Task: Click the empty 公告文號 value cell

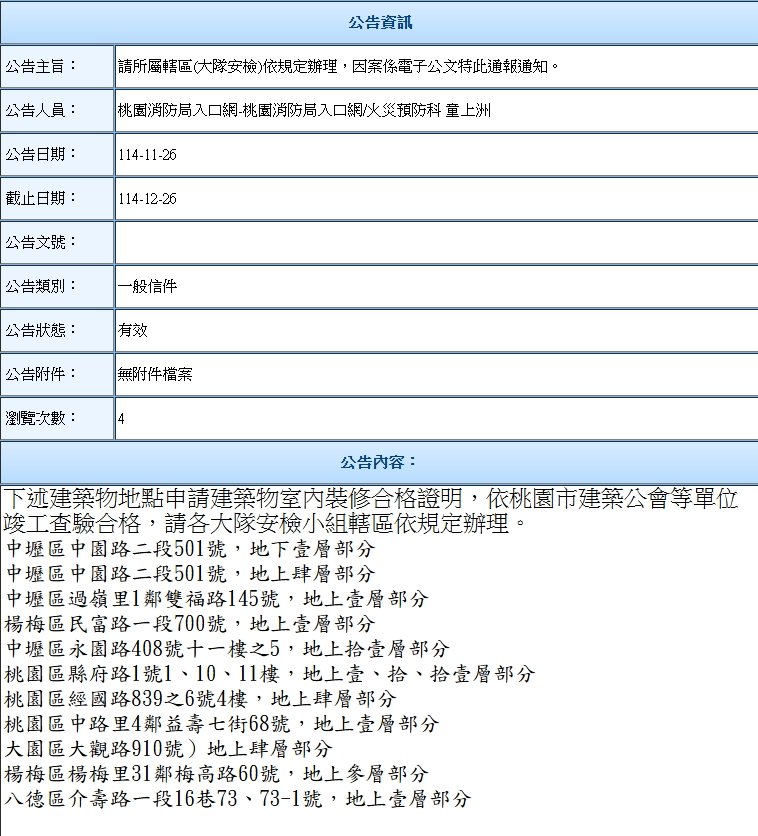Action: [435, 242]
